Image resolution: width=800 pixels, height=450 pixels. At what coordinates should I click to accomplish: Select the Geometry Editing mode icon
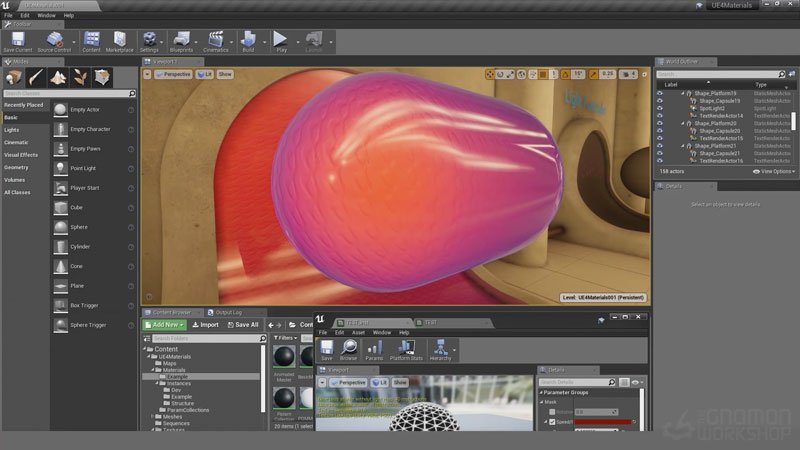[103, 78]
